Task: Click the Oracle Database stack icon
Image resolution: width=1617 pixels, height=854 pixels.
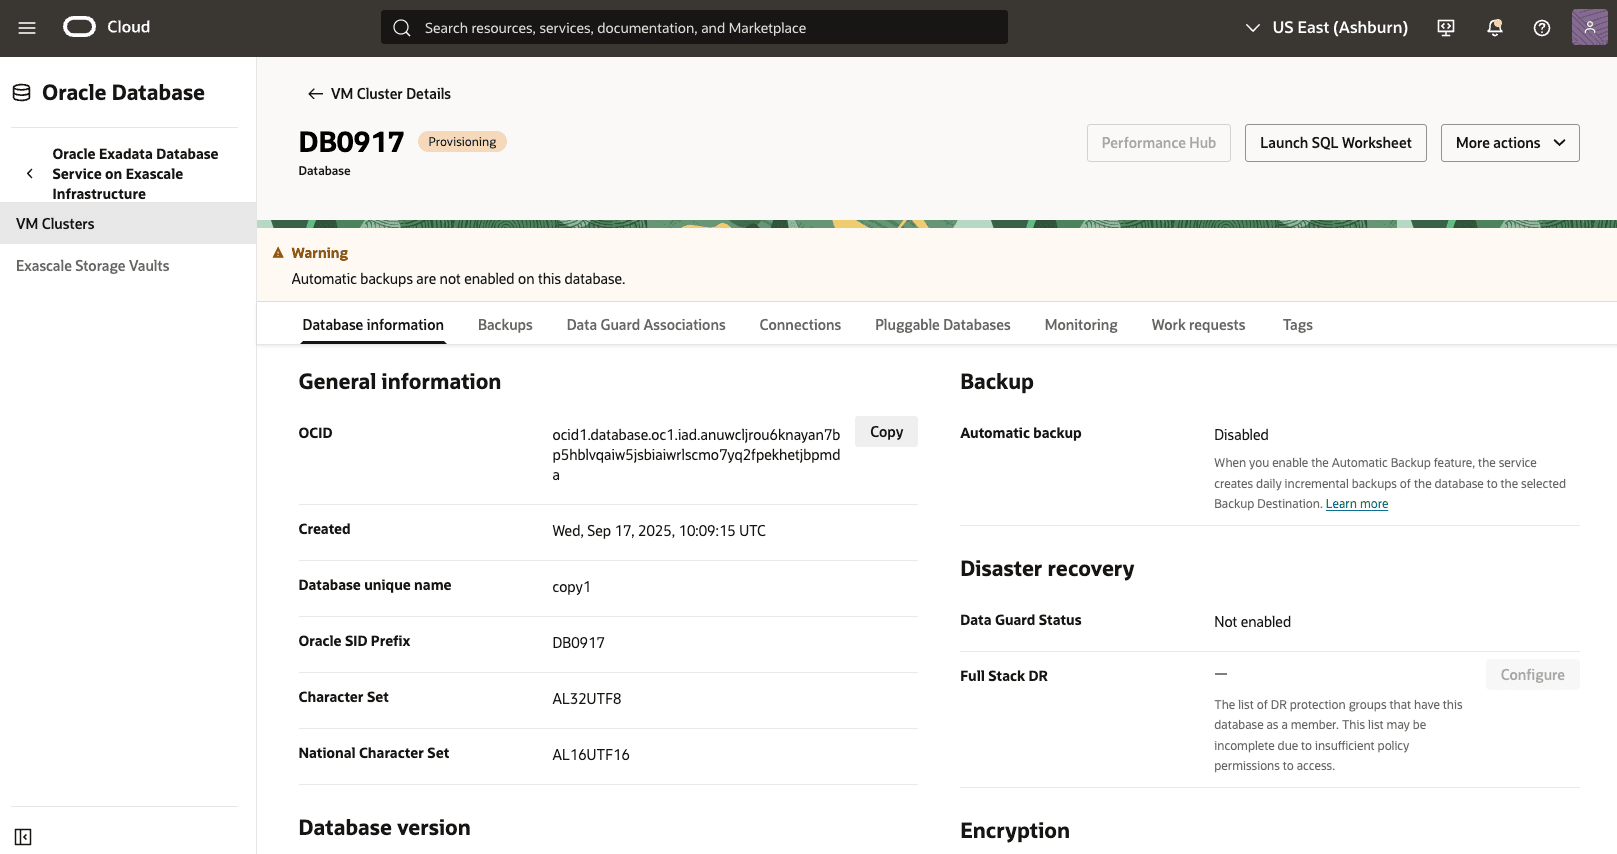Action: point(22,93)
